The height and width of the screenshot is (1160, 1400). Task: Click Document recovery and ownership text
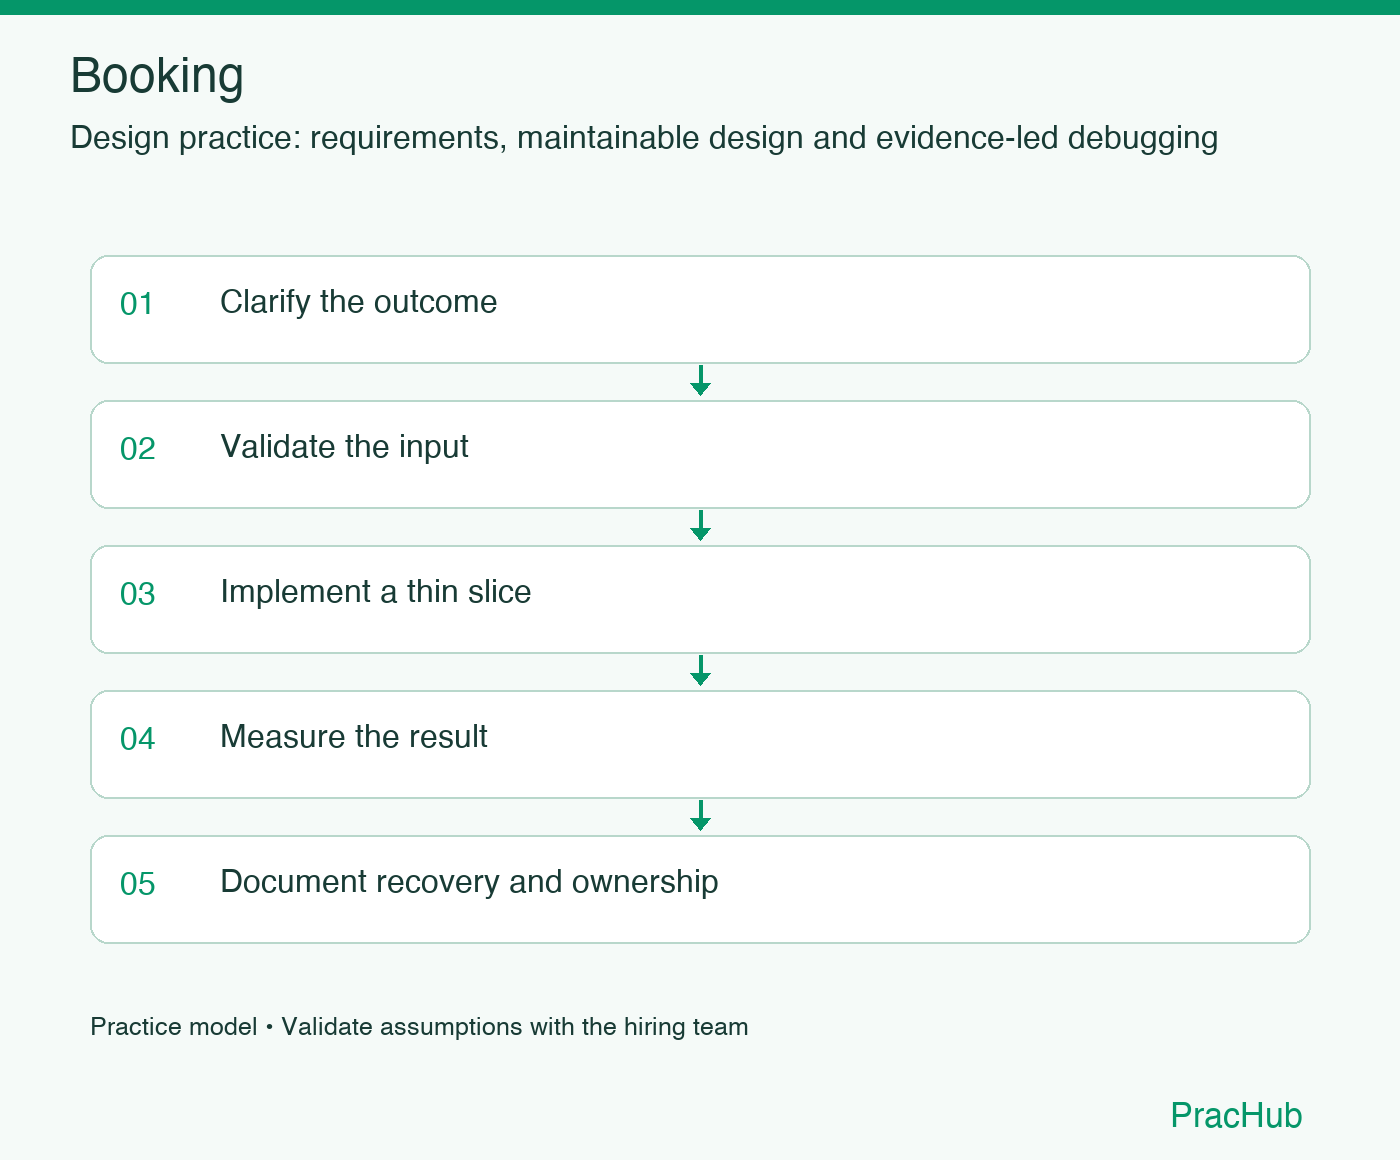click(469, 882)
